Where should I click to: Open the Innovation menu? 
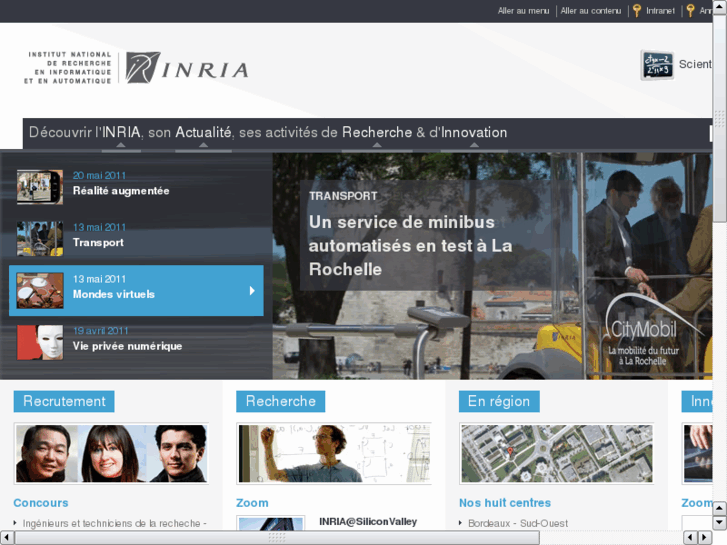point(474,133)
